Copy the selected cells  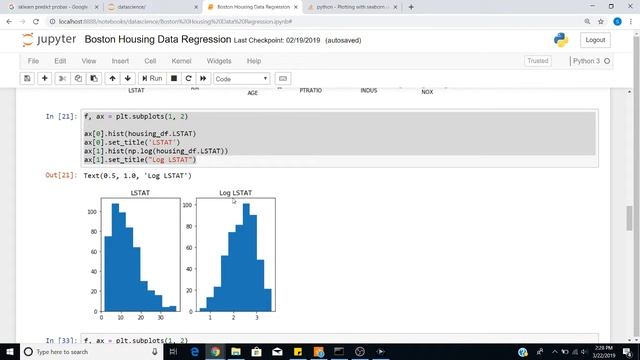tap(78, 78)
